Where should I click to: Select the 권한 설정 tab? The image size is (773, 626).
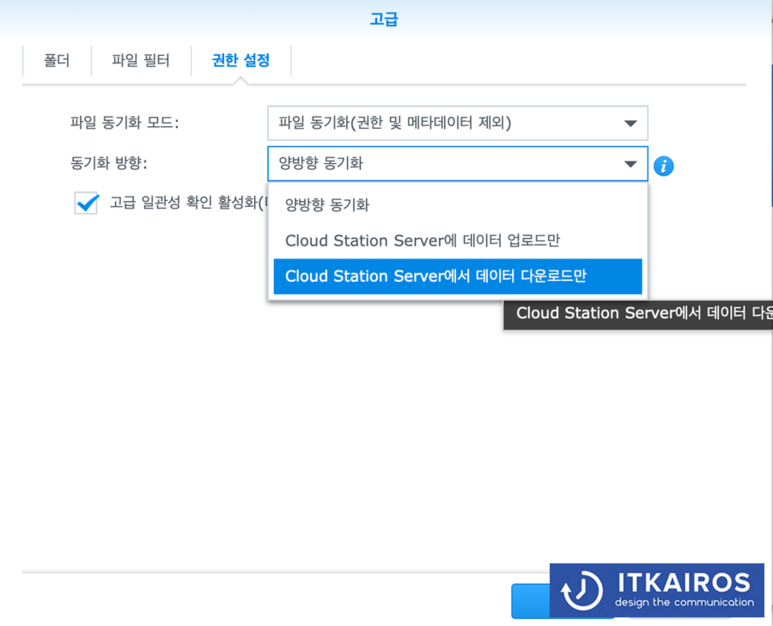[241, 61]
